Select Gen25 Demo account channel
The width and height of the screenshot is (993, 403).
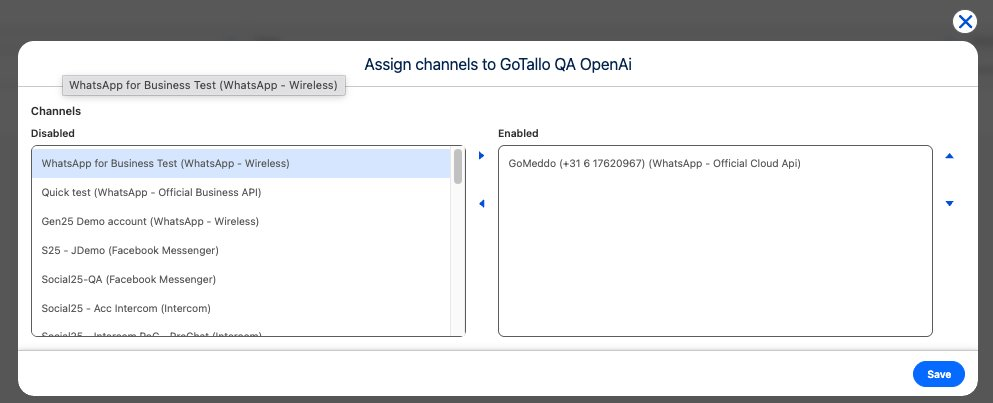[241, 222]
